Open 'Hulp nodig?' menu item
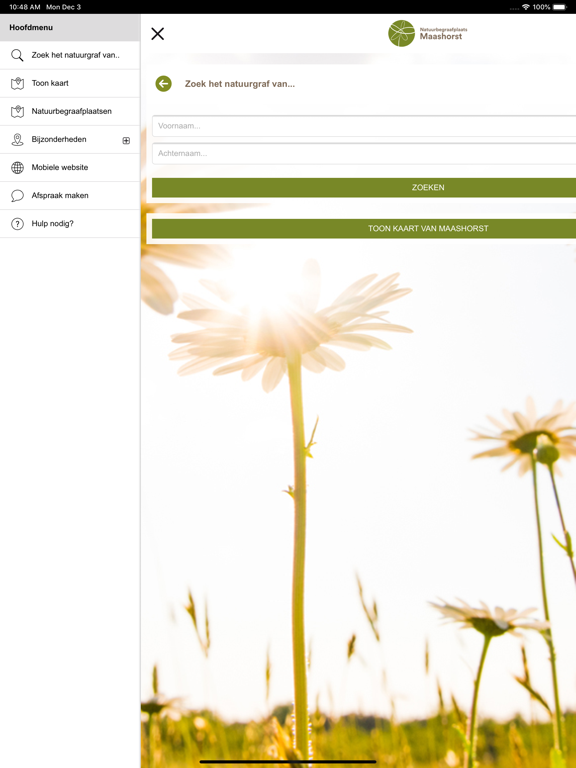 pyautogui.click(x=70, y=224)
